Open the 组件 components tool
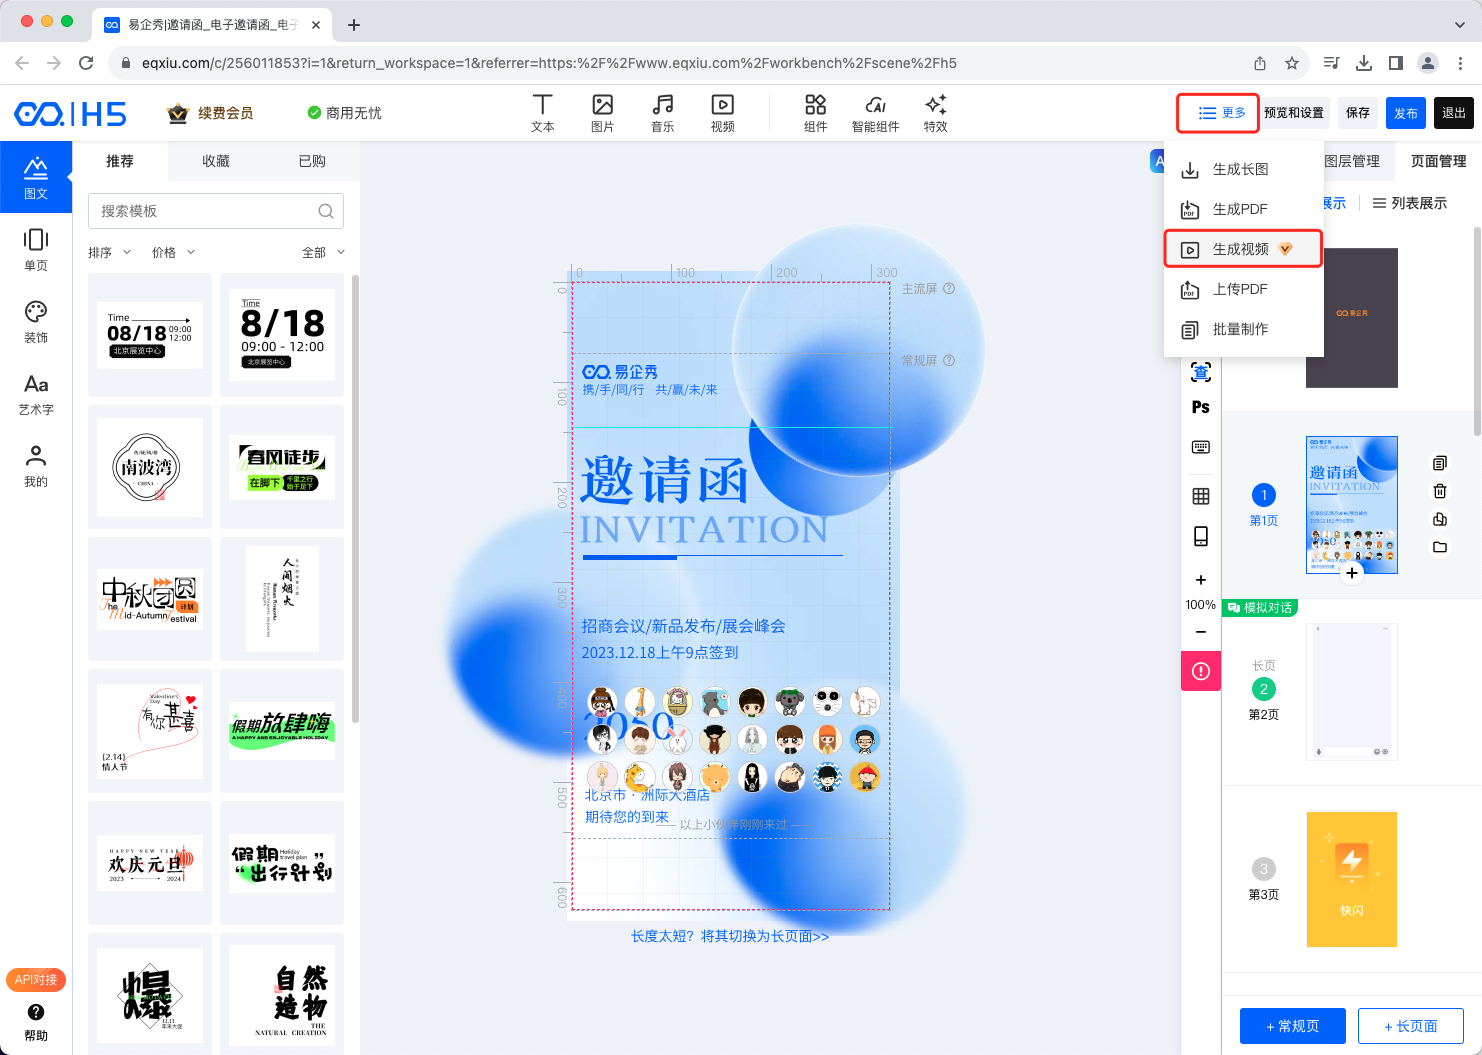Viewport: 1482px width, 1055px height. pos(815,113)
